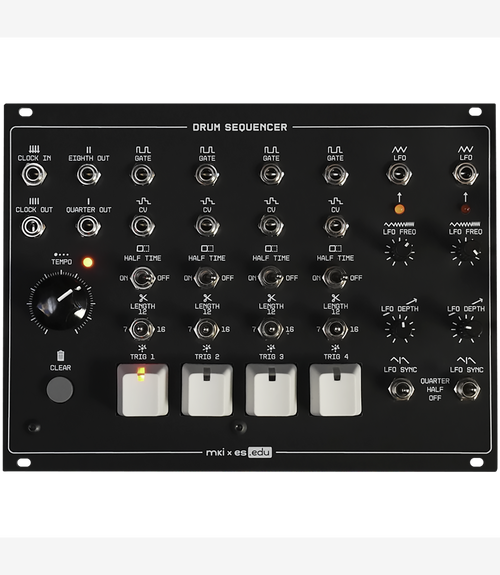This screenshot has width=500, height=575.
Task: Toggle the LENGTH switch above TRIG 4
Action: (x=335, y=329)
